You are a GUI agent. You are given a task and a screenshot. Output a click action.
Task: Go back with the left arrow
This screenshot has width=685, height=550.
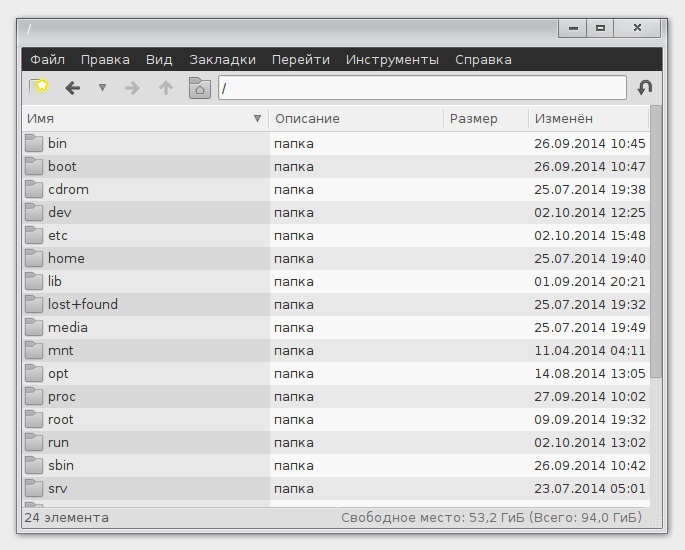pos(73,88)
